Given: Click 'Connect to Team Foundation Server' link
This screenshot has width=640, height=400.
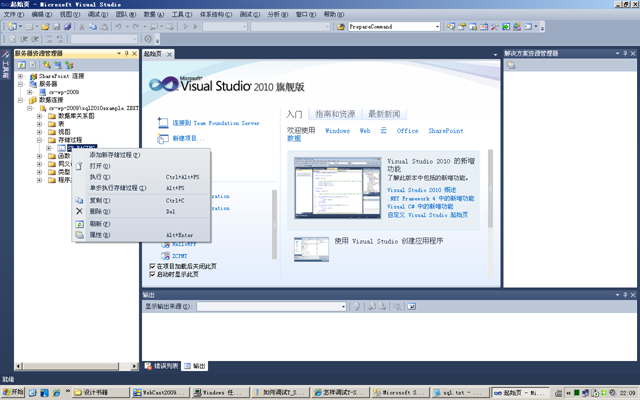Looking at the screenshot, I should [x=216, y=123].
